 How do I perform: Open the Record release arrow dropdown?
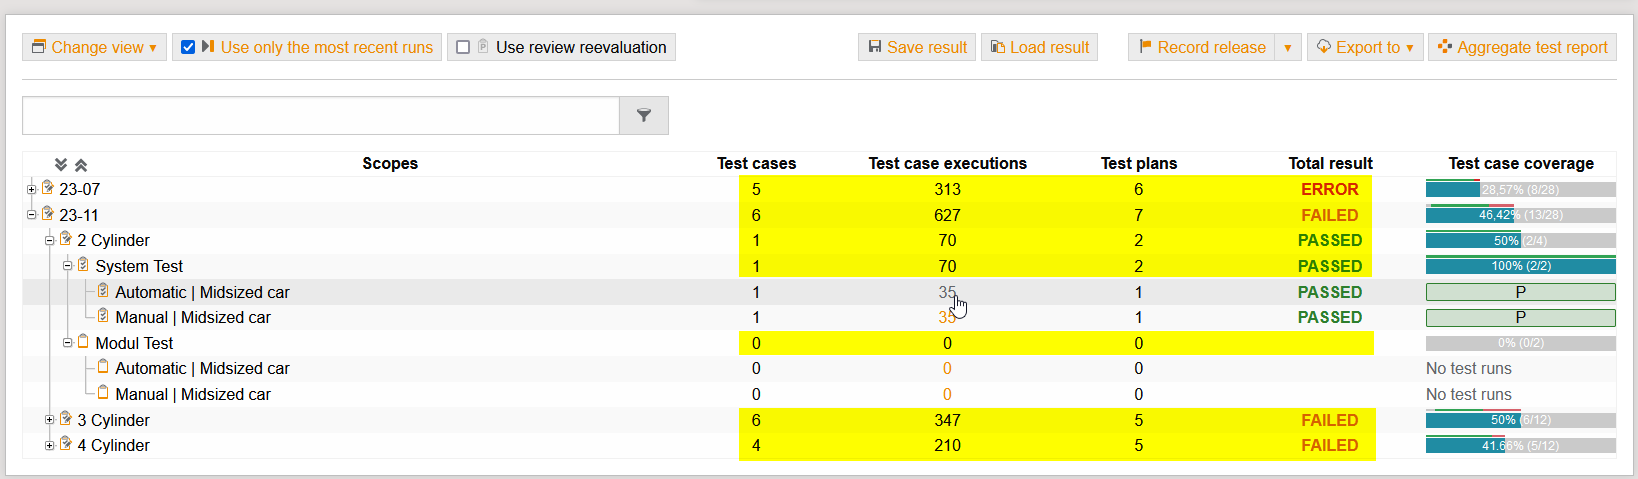pyautogui.click(x=1287, y=47)
